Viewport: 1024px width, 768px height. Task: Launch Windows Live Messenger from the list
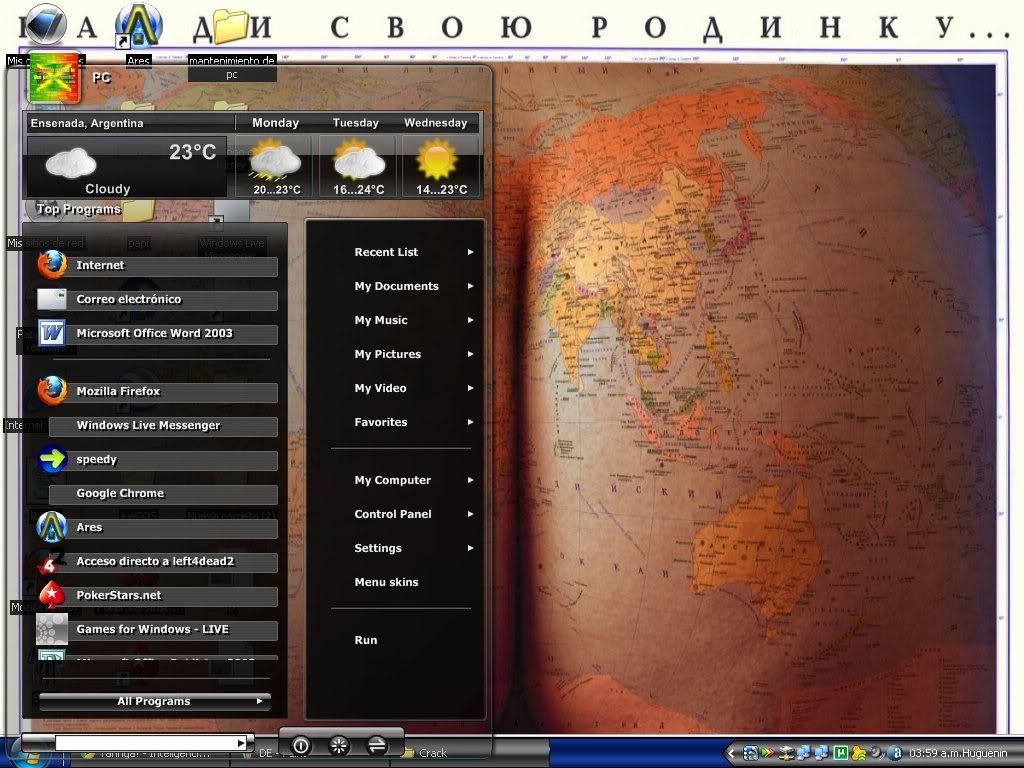(x=163, y=426)
